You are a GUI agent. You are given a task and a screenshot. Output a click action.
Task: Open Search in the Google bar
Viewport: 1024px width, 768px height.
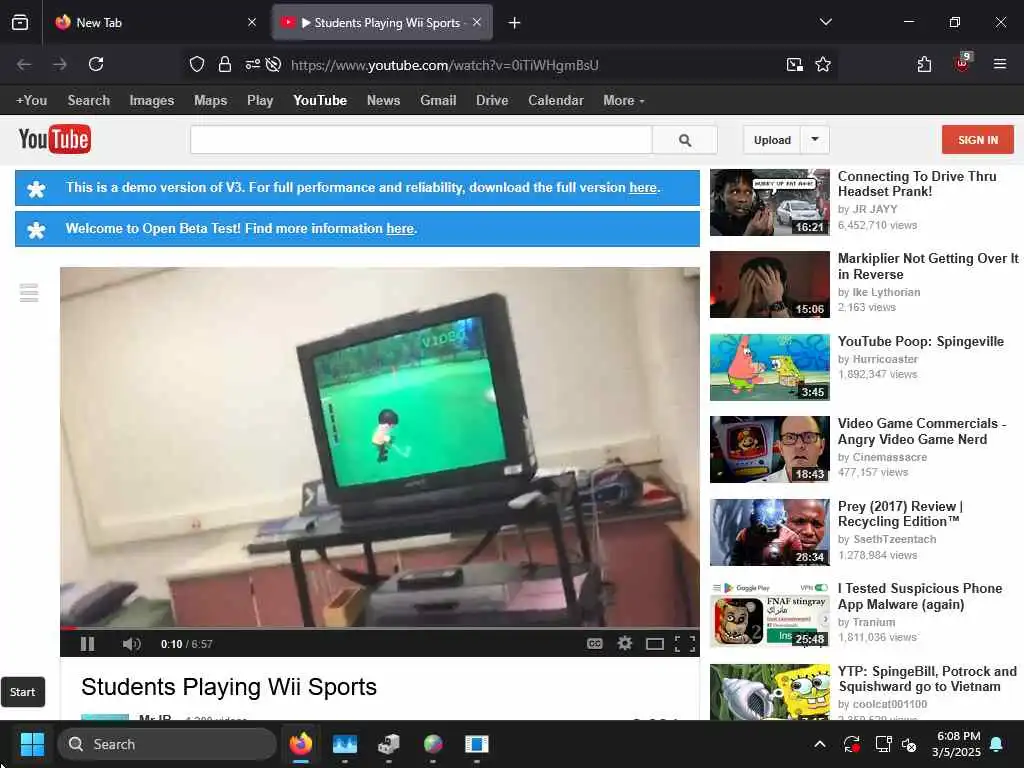(x=89, y=101)
